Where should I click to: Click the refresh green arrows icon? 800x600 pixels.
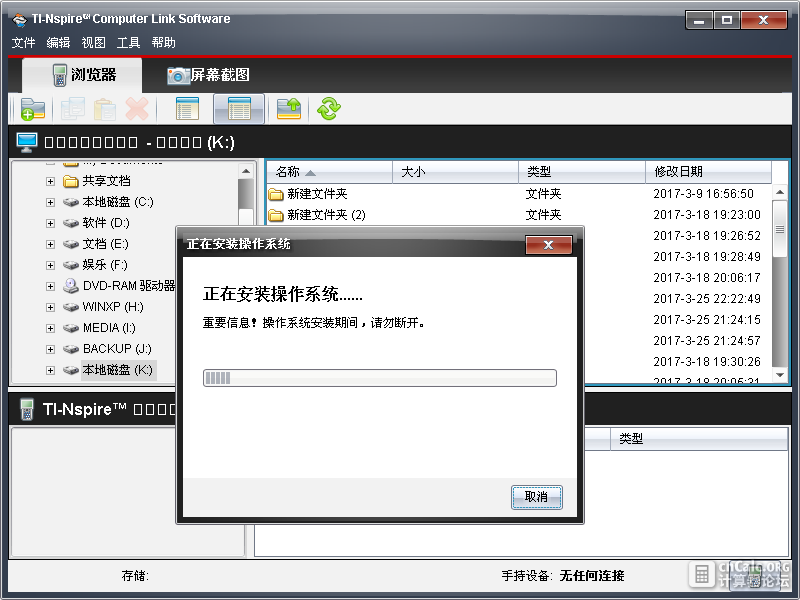point(329,109)
